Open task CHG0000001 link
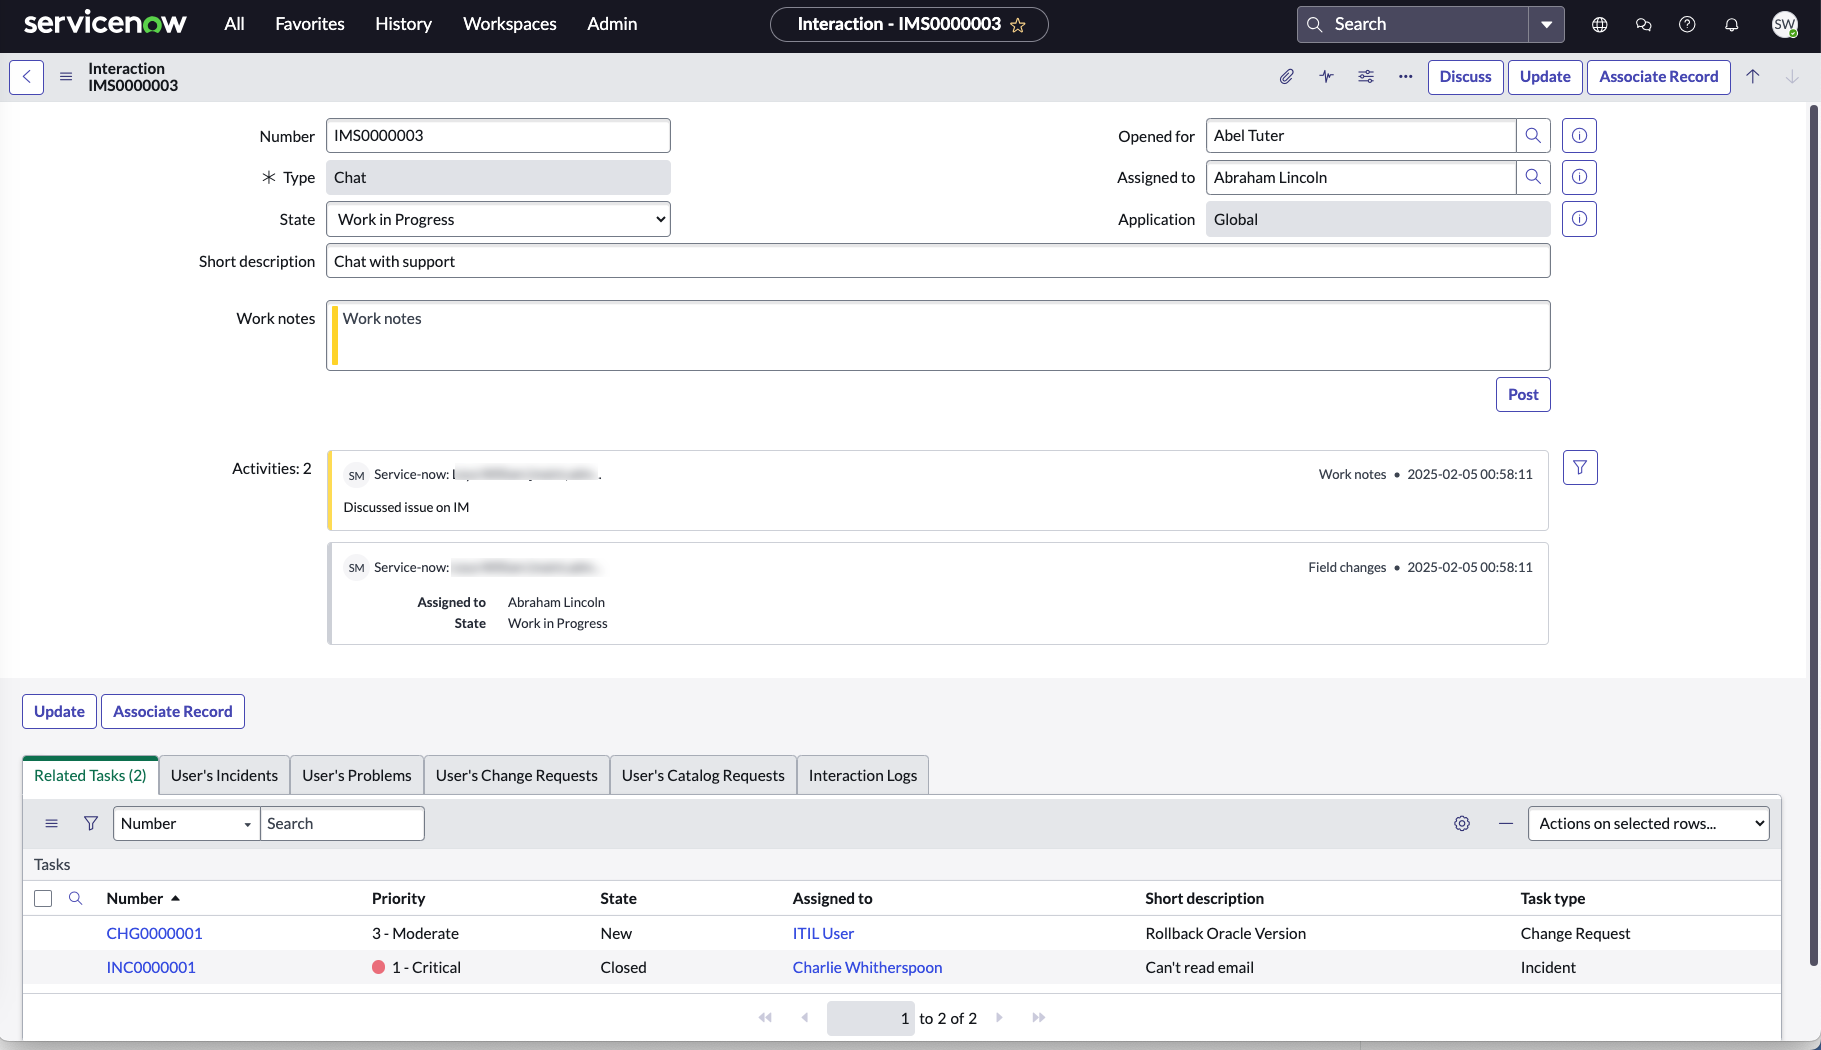 pos(154,934)
